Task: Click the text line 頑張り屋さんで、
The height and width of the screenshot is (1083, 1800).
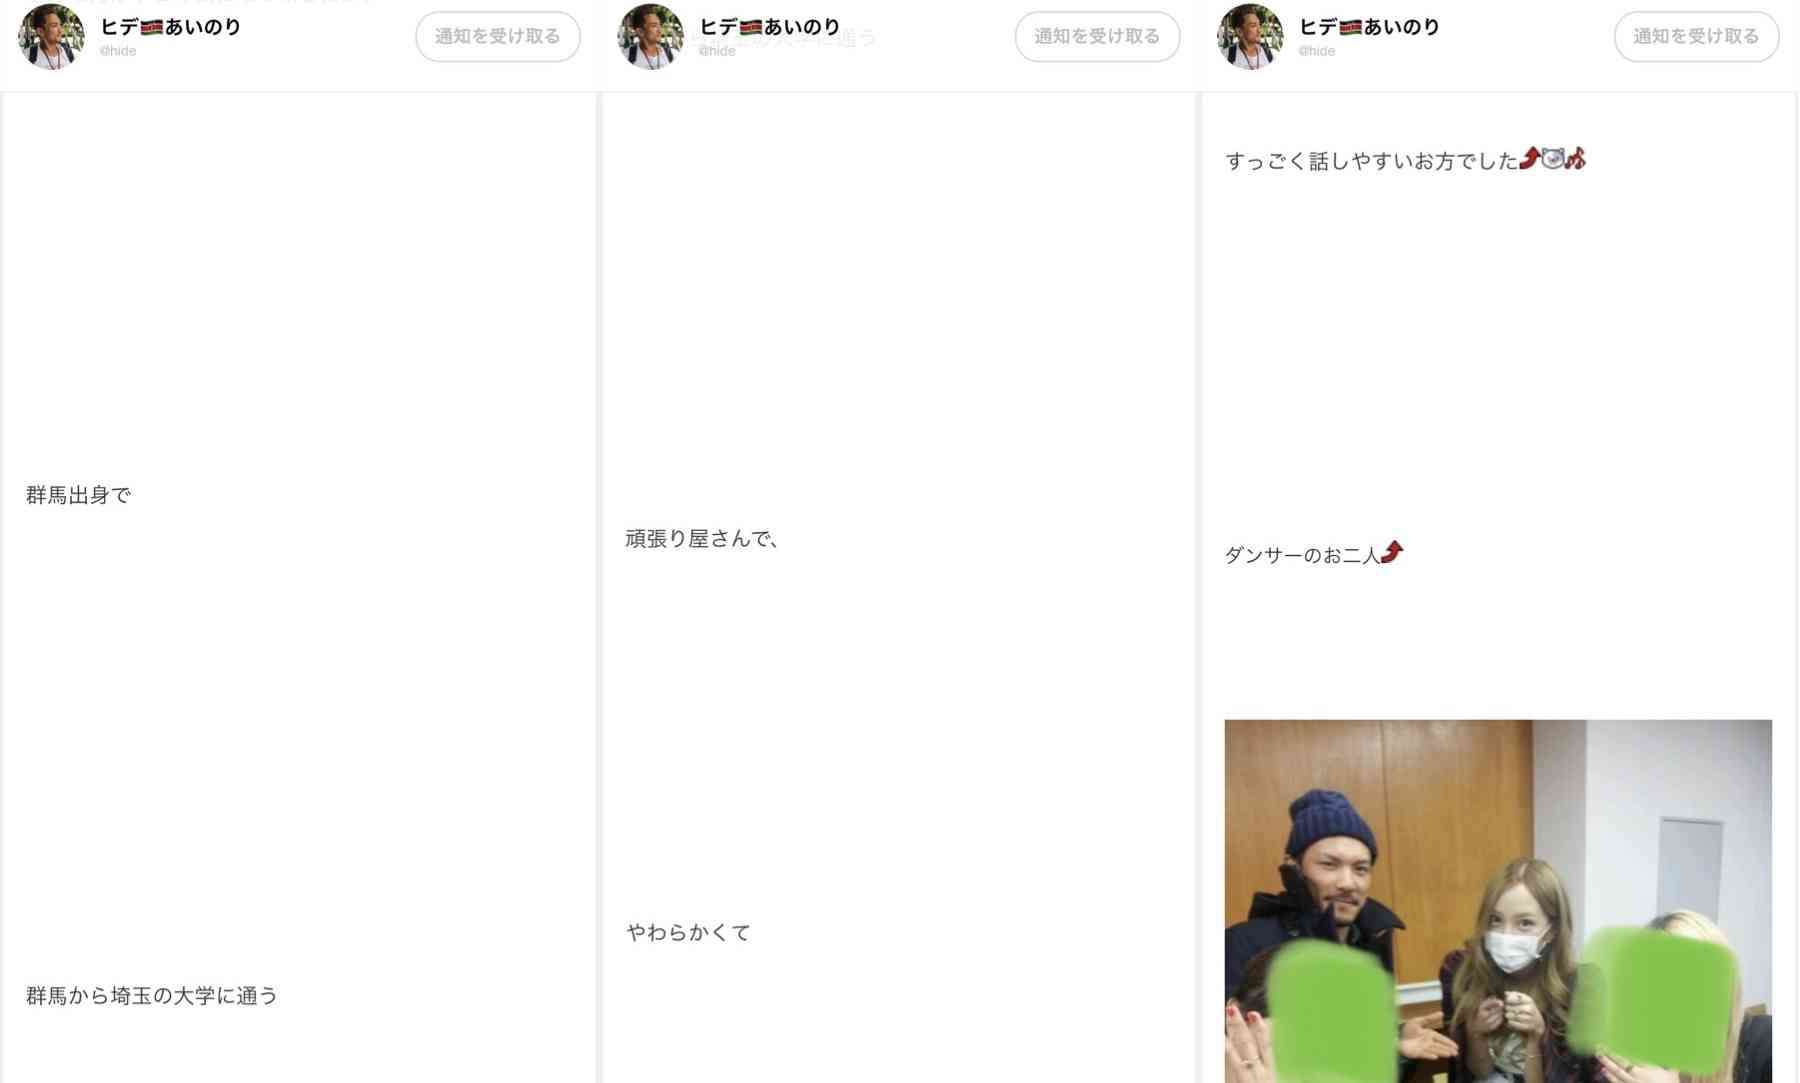Action: (x=702, y=539)
